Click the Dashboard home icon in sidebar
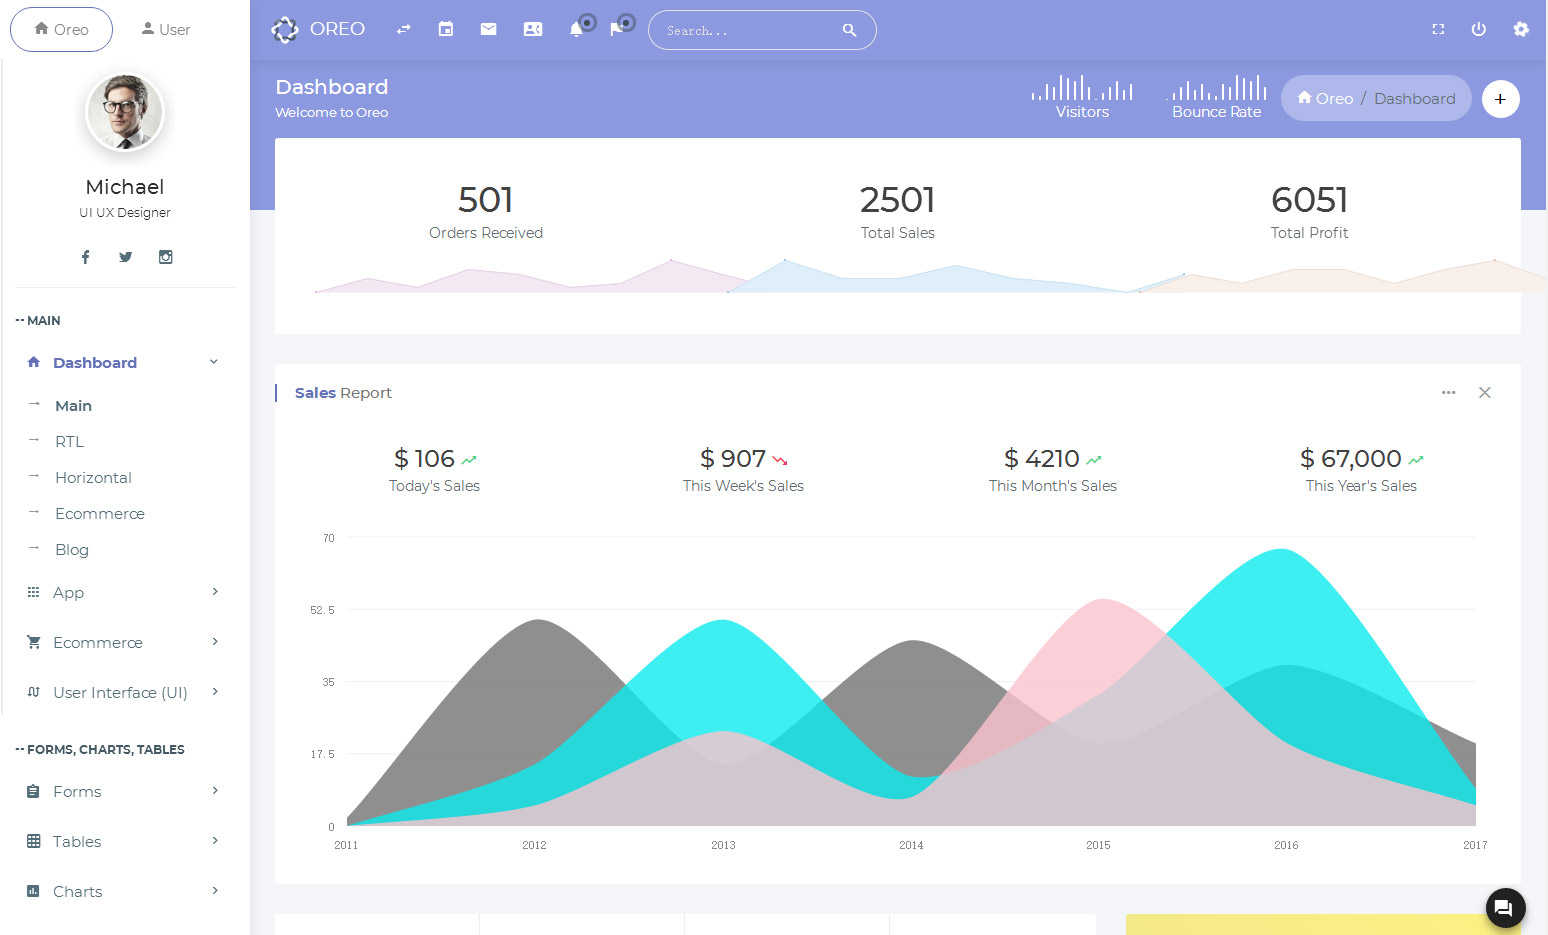The height and width of the screenshot is (935, 1548). [33, 362]
